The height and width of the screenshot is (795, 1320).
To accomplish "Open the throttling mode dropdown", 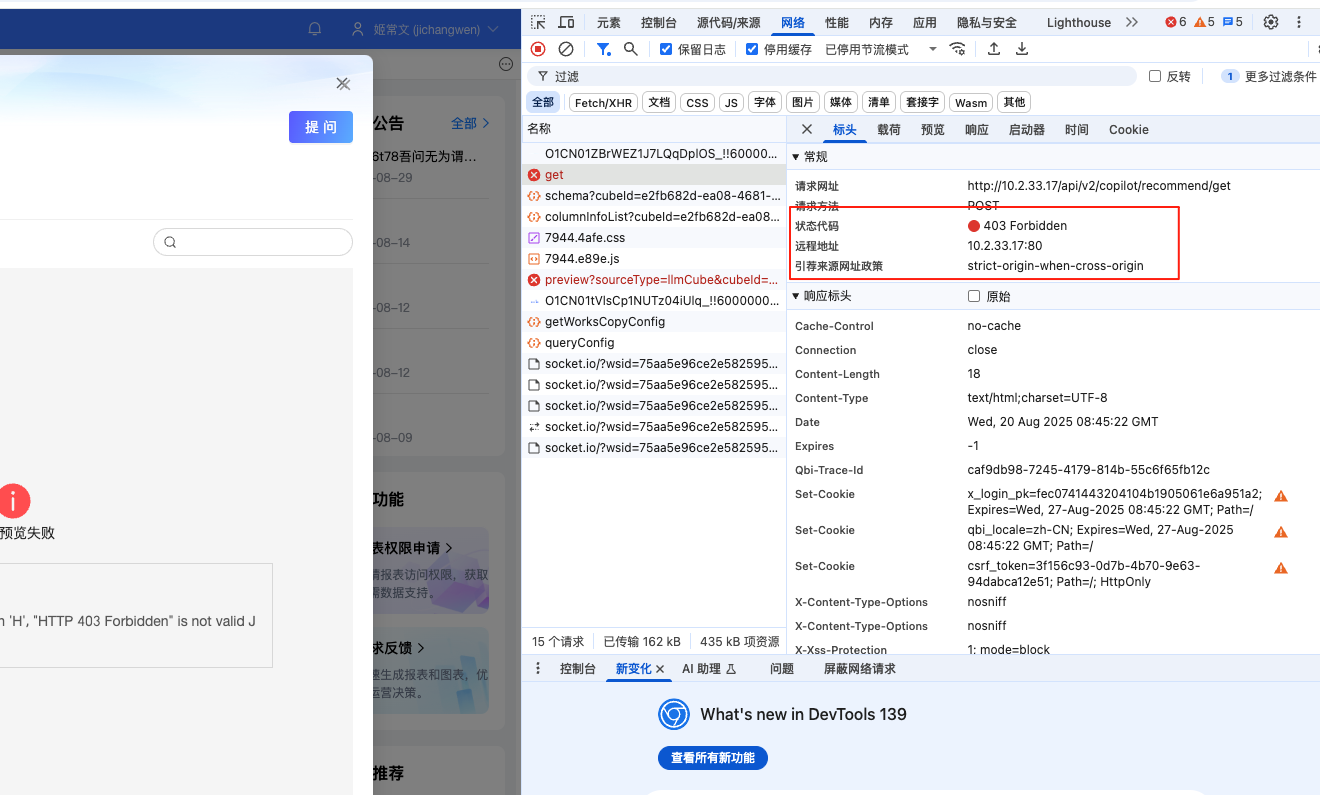I will [x=881, y=49].
